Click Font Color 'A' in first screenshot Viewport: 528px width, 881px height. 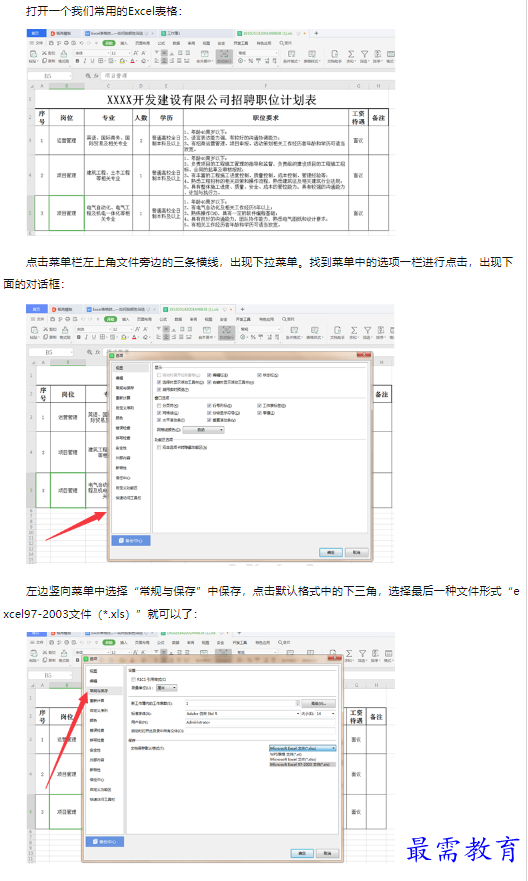click(133, 61)
